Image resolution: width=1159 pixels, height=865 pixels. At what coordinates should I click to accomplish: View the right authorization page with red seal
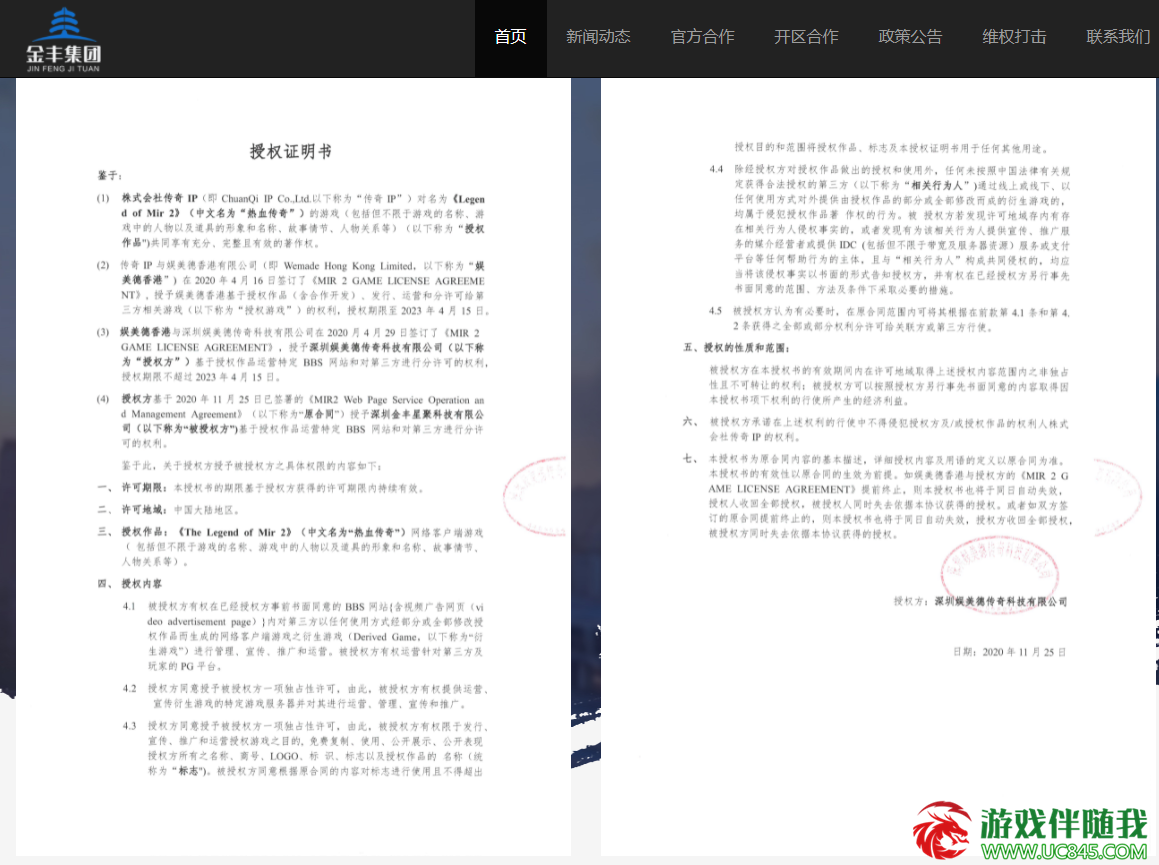[x=879, y=467]
